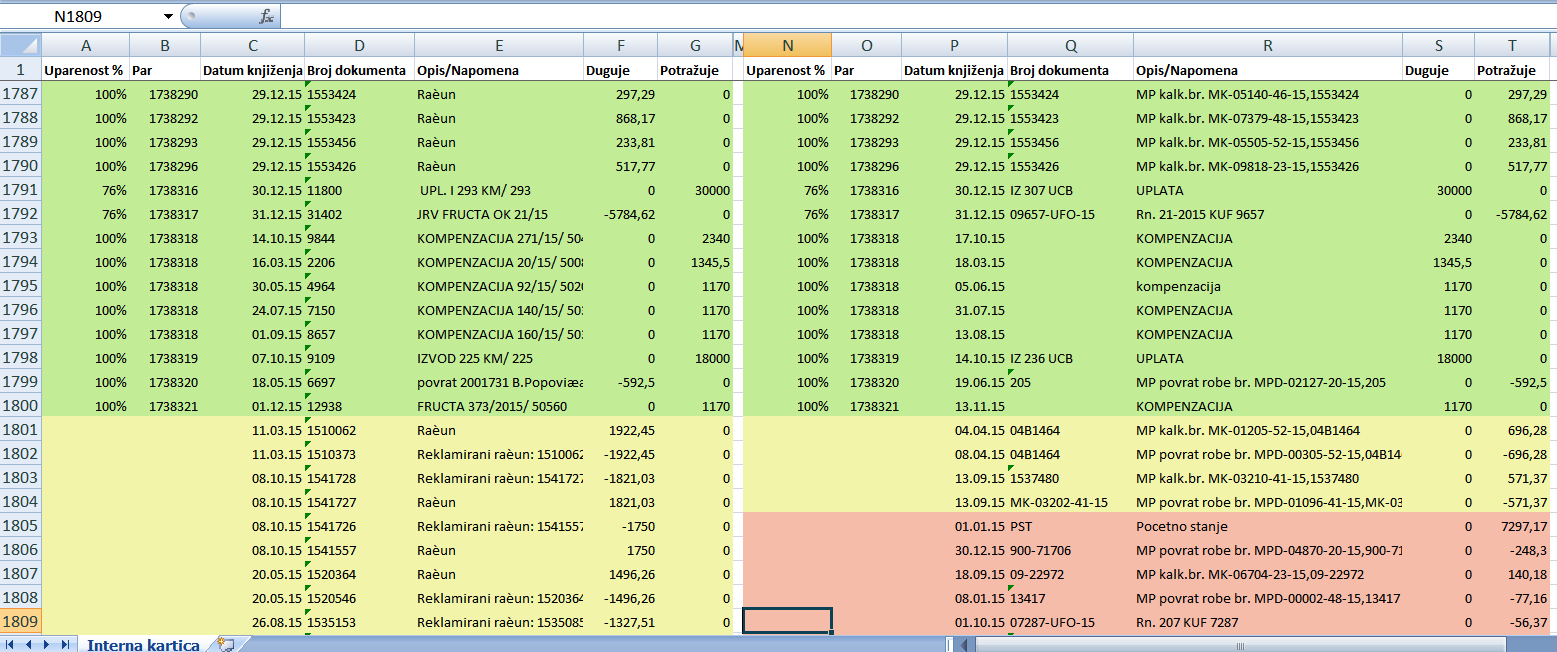Go to previous sheet using navigation arrow
The height and width of the screenshot is (652, 1557).
point(28,644)
